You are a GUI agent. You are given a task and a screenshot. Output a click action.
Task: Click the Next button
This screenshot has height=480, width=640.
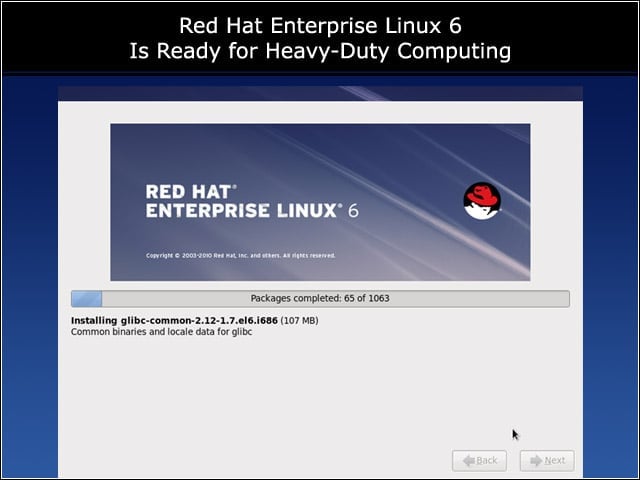pos(547,461)
